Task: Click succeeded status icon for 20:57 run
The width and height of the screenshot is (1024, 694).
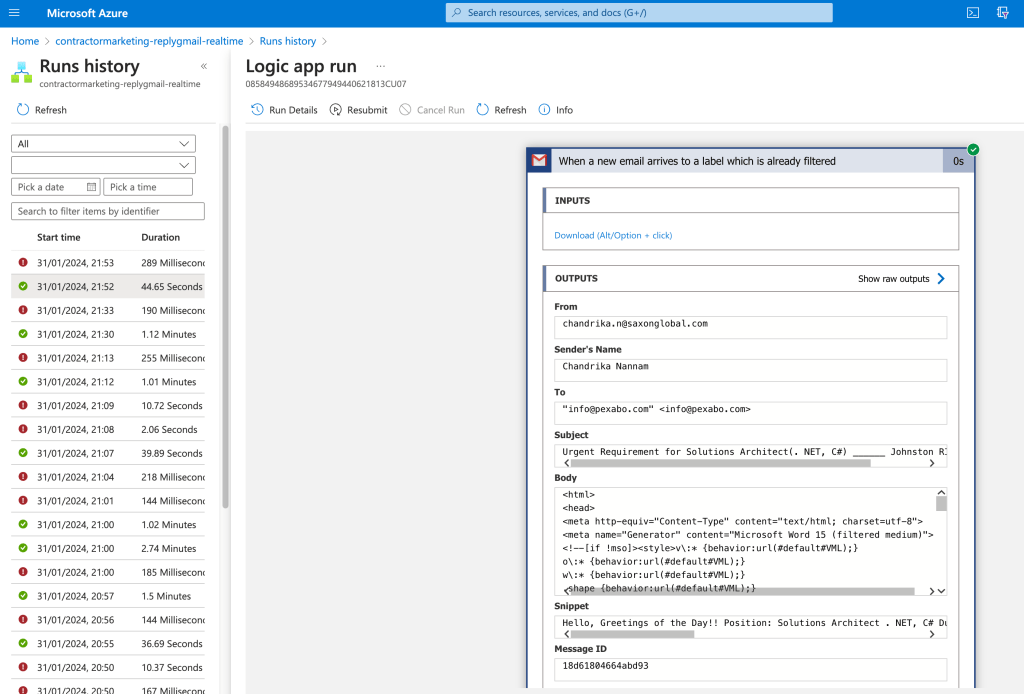Action: (x=23, y=596)
